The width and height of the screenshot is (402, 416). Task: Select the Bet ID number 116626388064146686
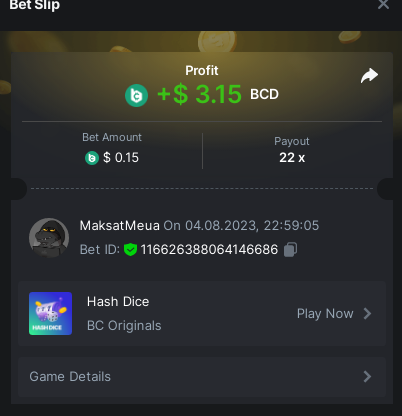[x=209, y=250]
